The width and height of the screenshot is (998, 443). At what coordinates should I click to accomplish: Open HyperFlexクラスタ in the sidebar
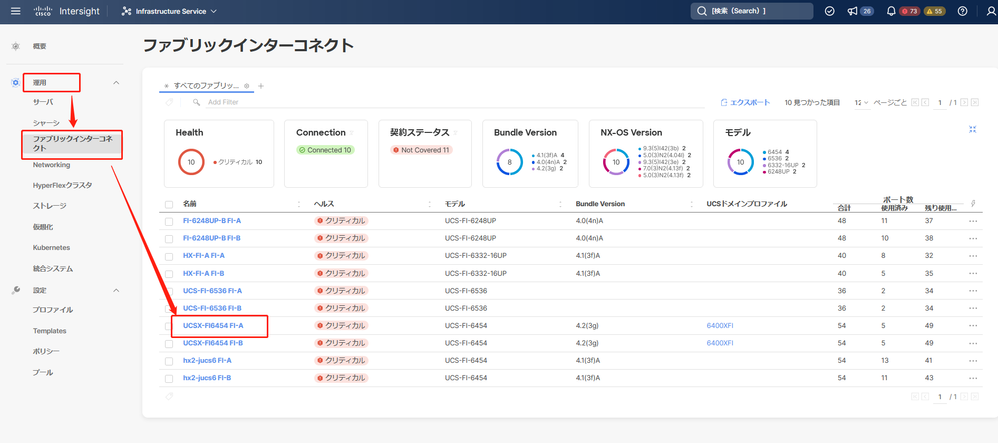[62, 185]
